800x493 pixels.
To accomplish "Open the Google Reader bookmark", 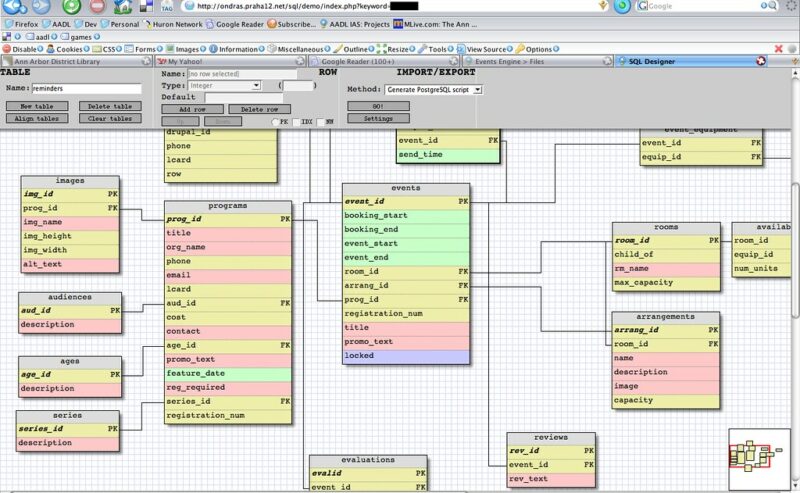I will (235, 24).
